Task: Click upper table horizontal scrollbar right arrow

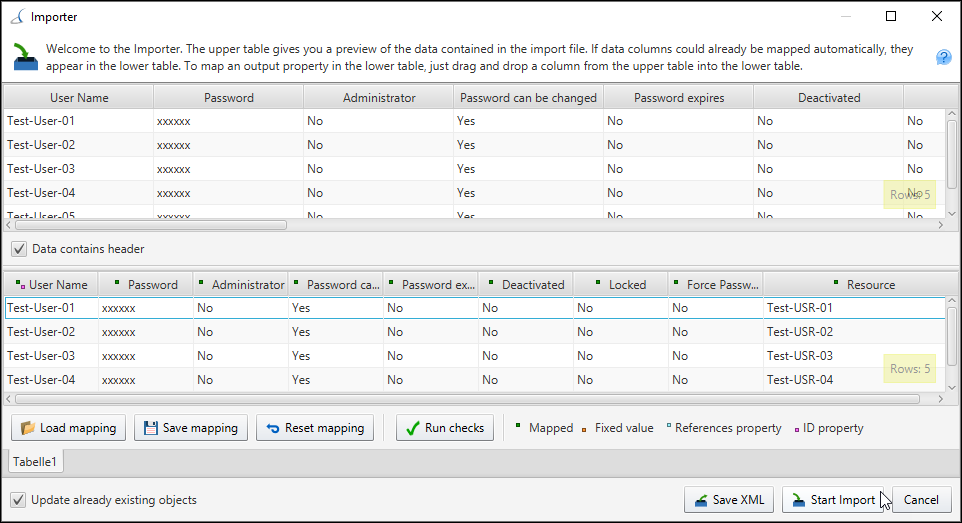Action: pyautogui.click(x=941, y=225)
